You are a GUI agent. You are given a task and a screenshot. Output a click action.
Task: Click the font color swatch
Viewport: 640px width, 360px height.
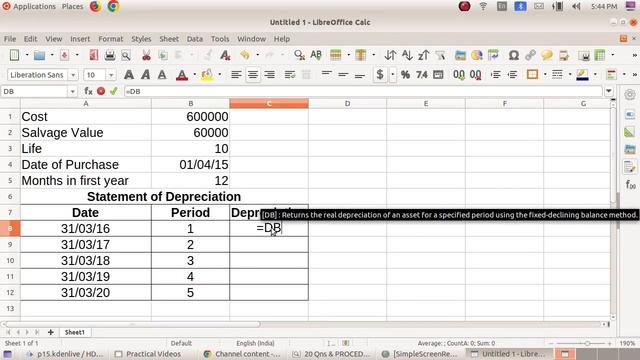(182, 75)
